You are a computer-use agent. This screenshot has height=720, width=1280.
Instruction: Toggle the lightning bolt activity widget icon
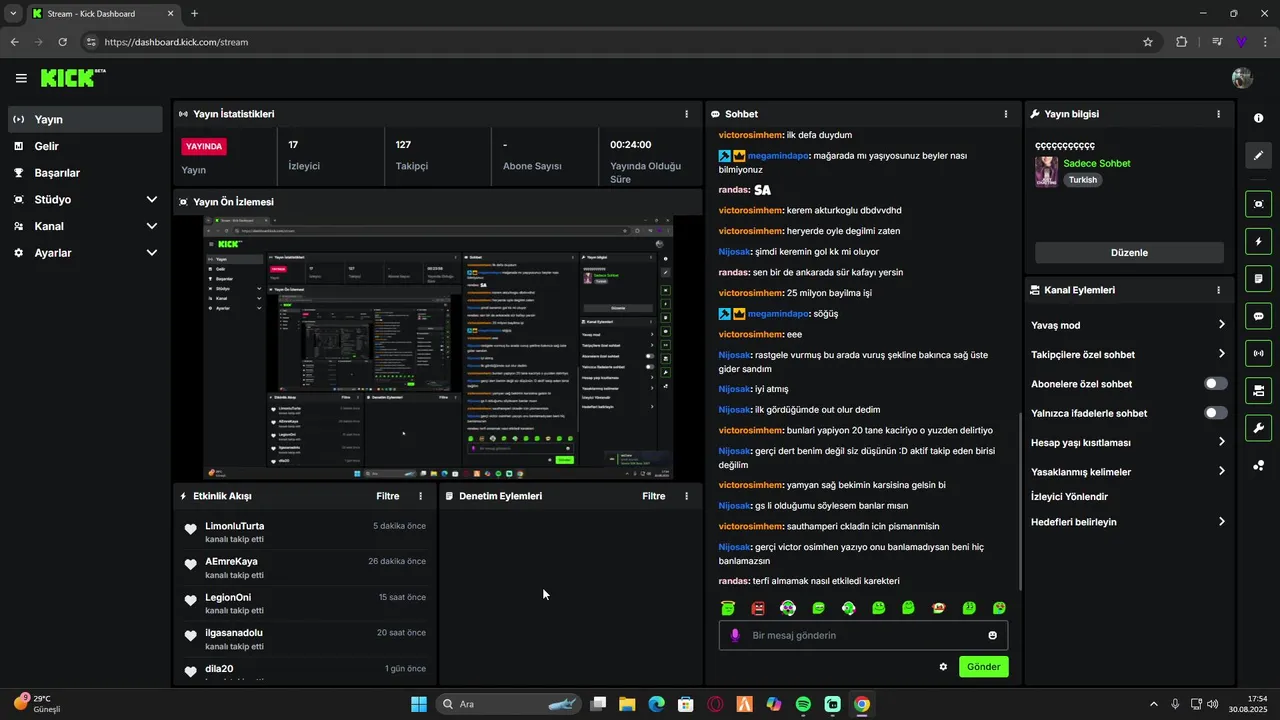coord(1258,241)
